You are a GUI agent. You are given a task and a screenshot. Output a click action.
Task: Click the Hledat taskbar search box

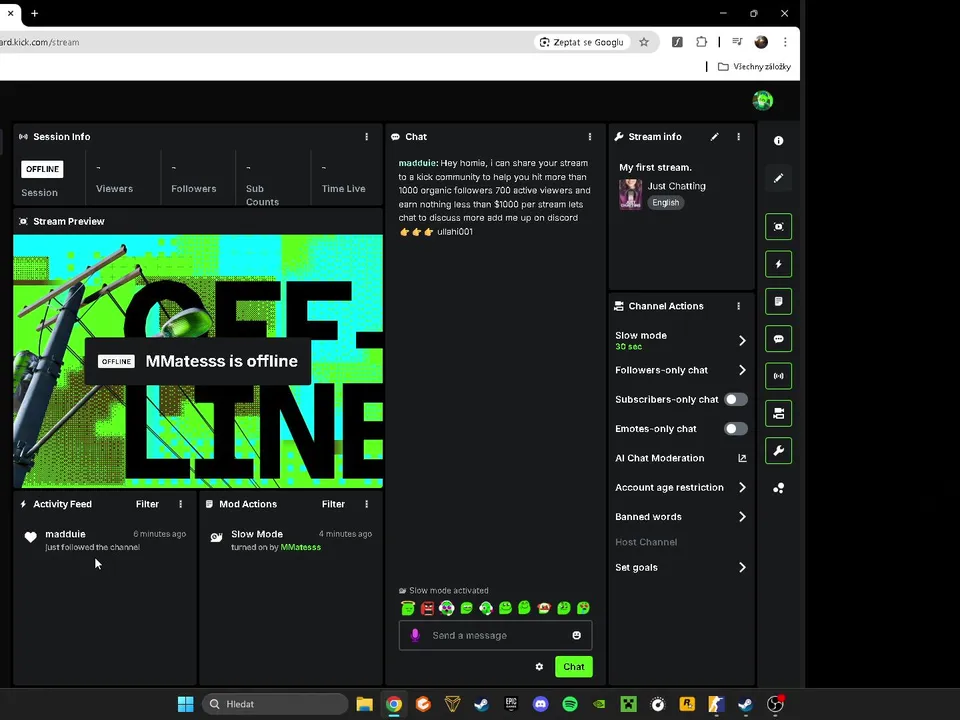pos(275,704)
